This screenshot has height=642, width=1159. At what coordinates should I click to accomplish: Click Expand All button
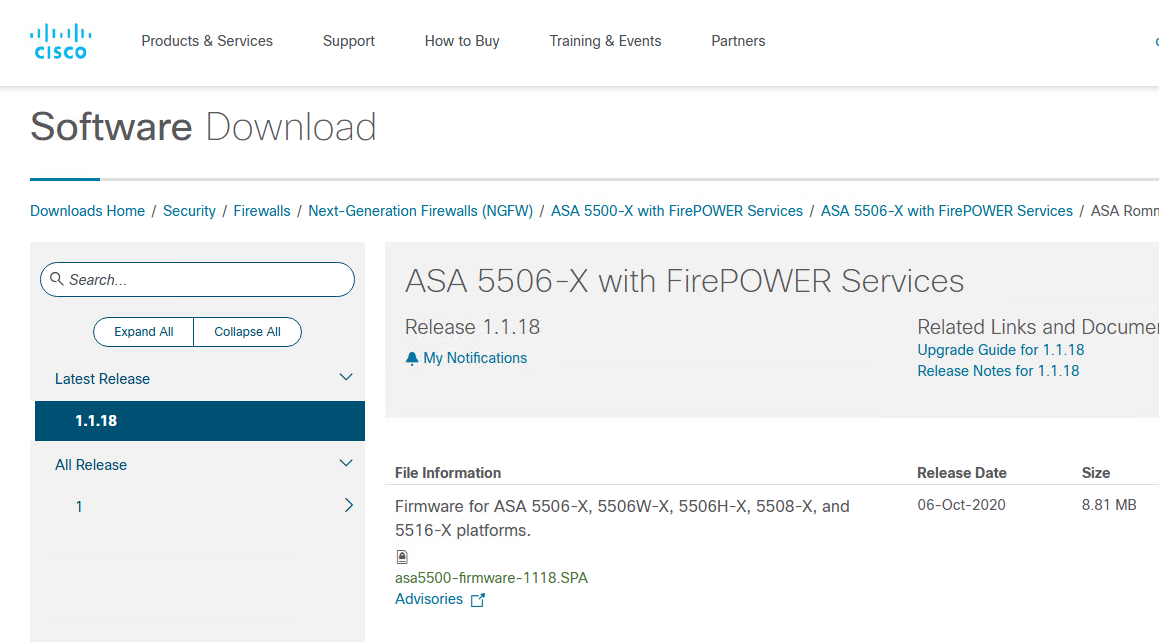[143, 332]
